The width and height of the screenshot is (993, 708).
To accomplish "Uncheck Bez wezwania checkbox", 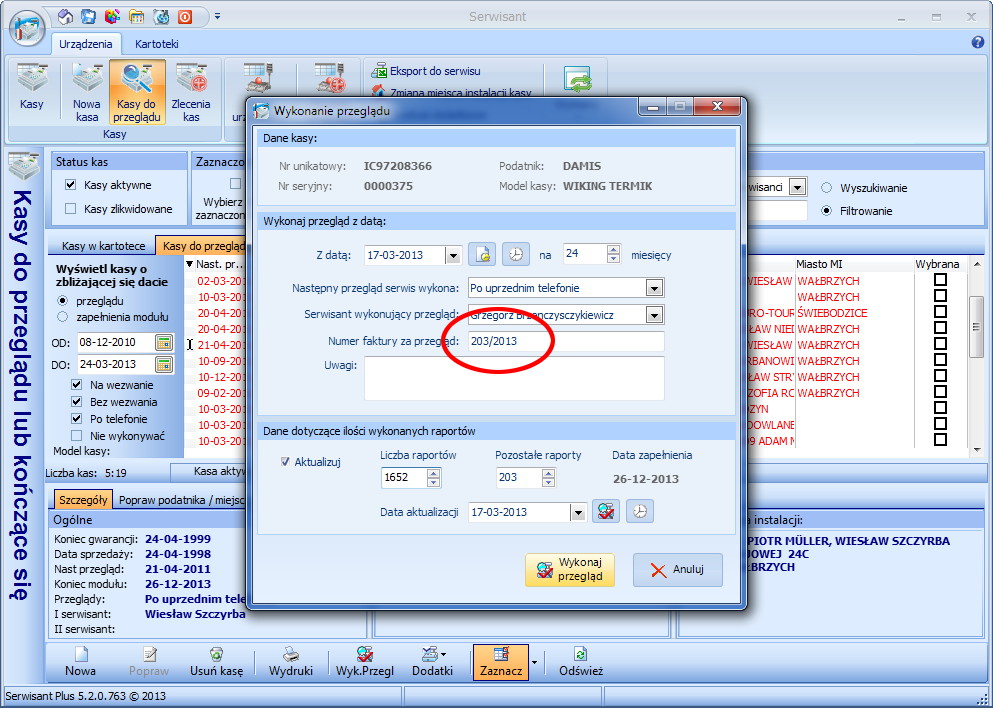I will point(77,401).
